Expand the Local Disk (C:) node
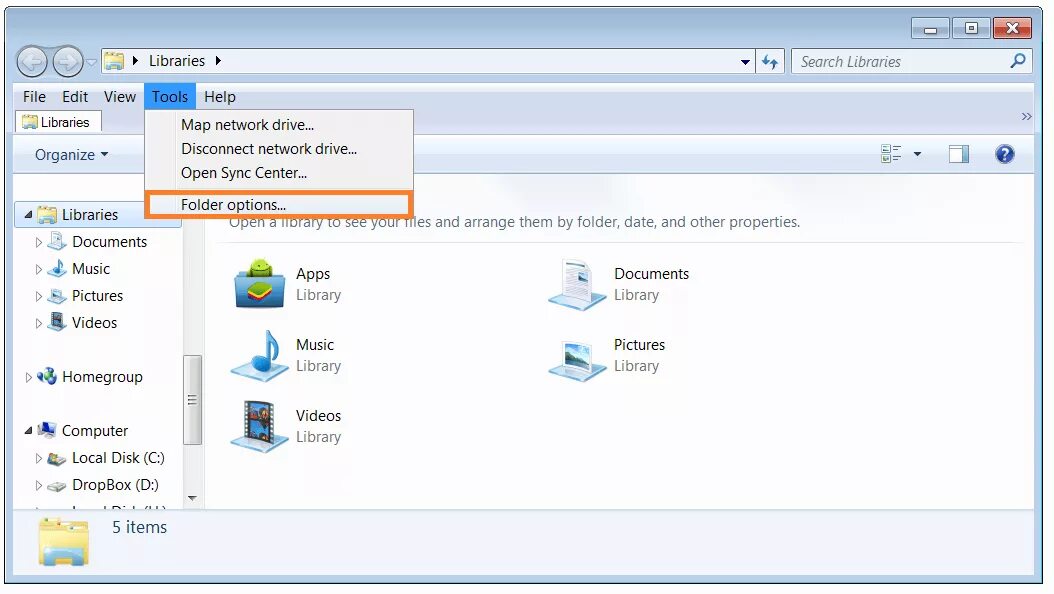The height and width of the screenshot is (594, 1054). click(x=38, y=458)
